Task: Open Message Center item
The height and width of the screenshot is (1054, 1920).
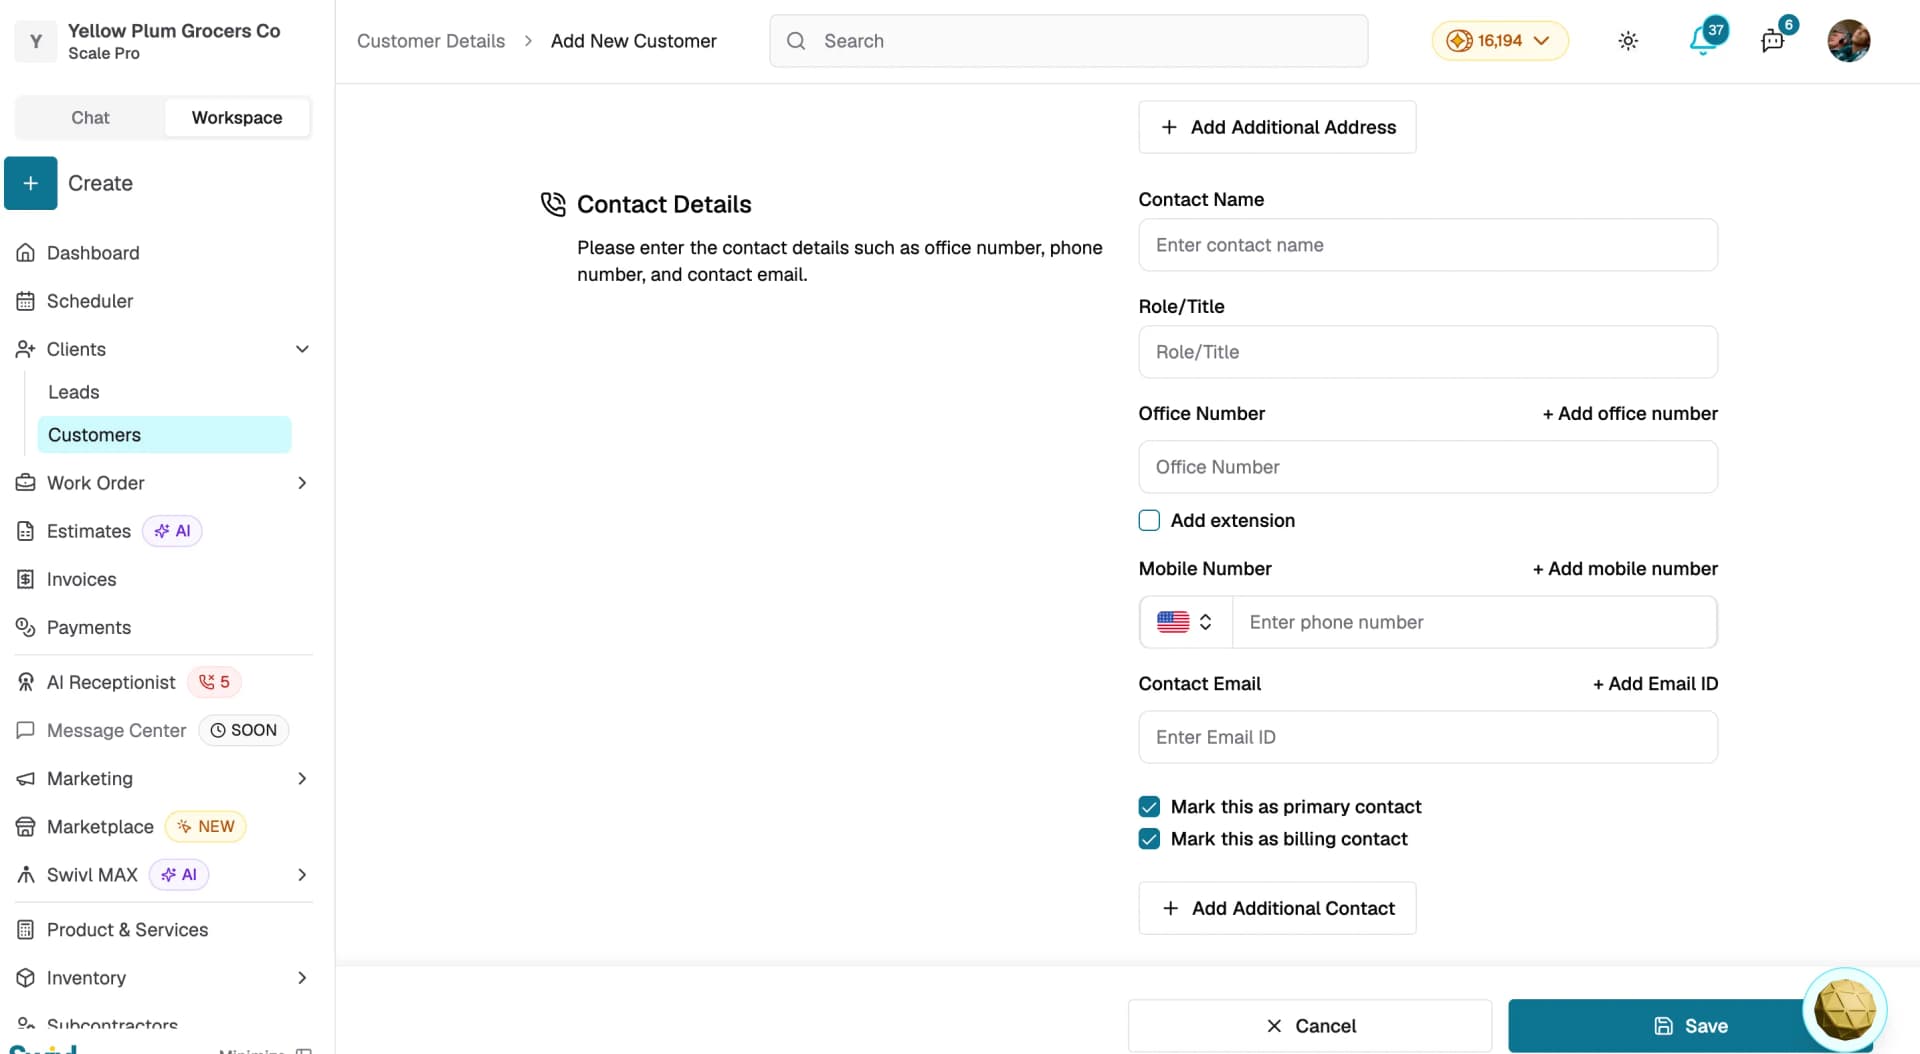Action: (x=116, y=730)
